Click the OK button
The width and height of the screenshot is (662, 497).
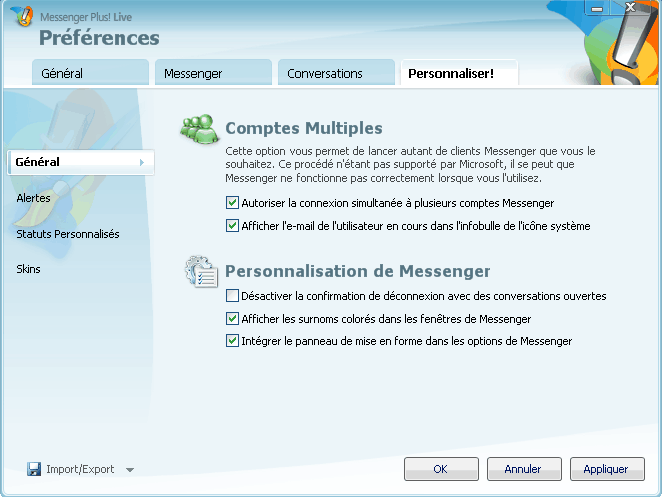(441, 469)
